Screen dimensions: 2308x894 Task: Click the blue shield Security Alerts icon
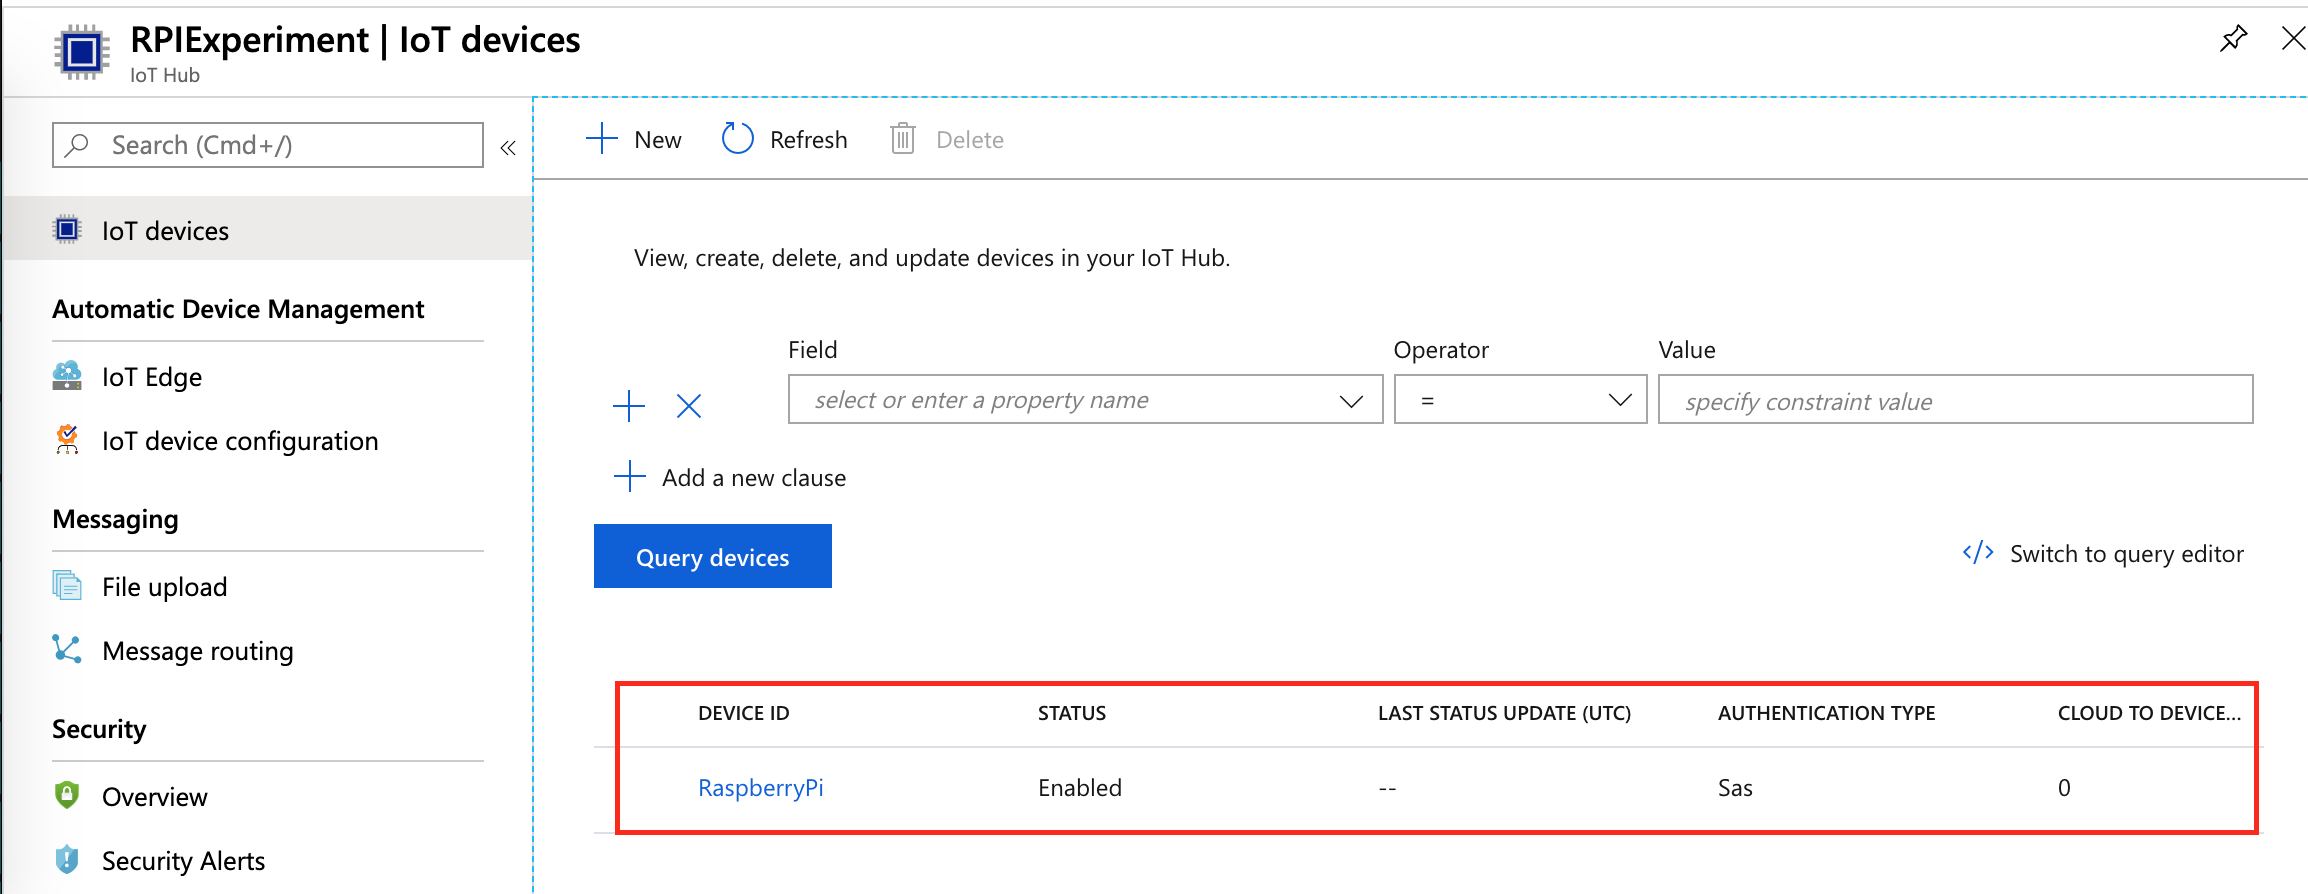(x=67, y=859)
